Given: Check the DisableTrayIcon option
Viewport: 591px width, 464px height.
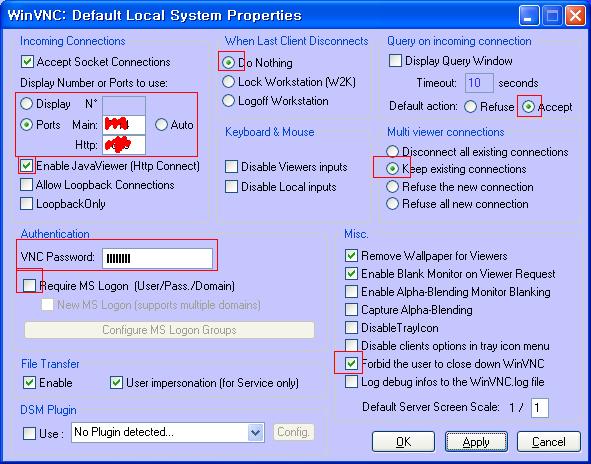Looking at the screenshot, I should (351, 328).
